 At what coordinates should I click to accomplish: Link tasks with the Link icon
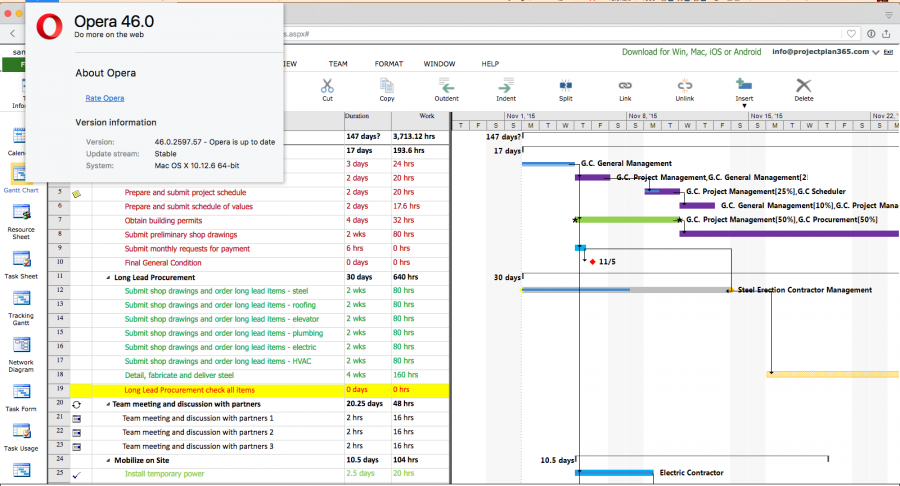pos(625,85)
